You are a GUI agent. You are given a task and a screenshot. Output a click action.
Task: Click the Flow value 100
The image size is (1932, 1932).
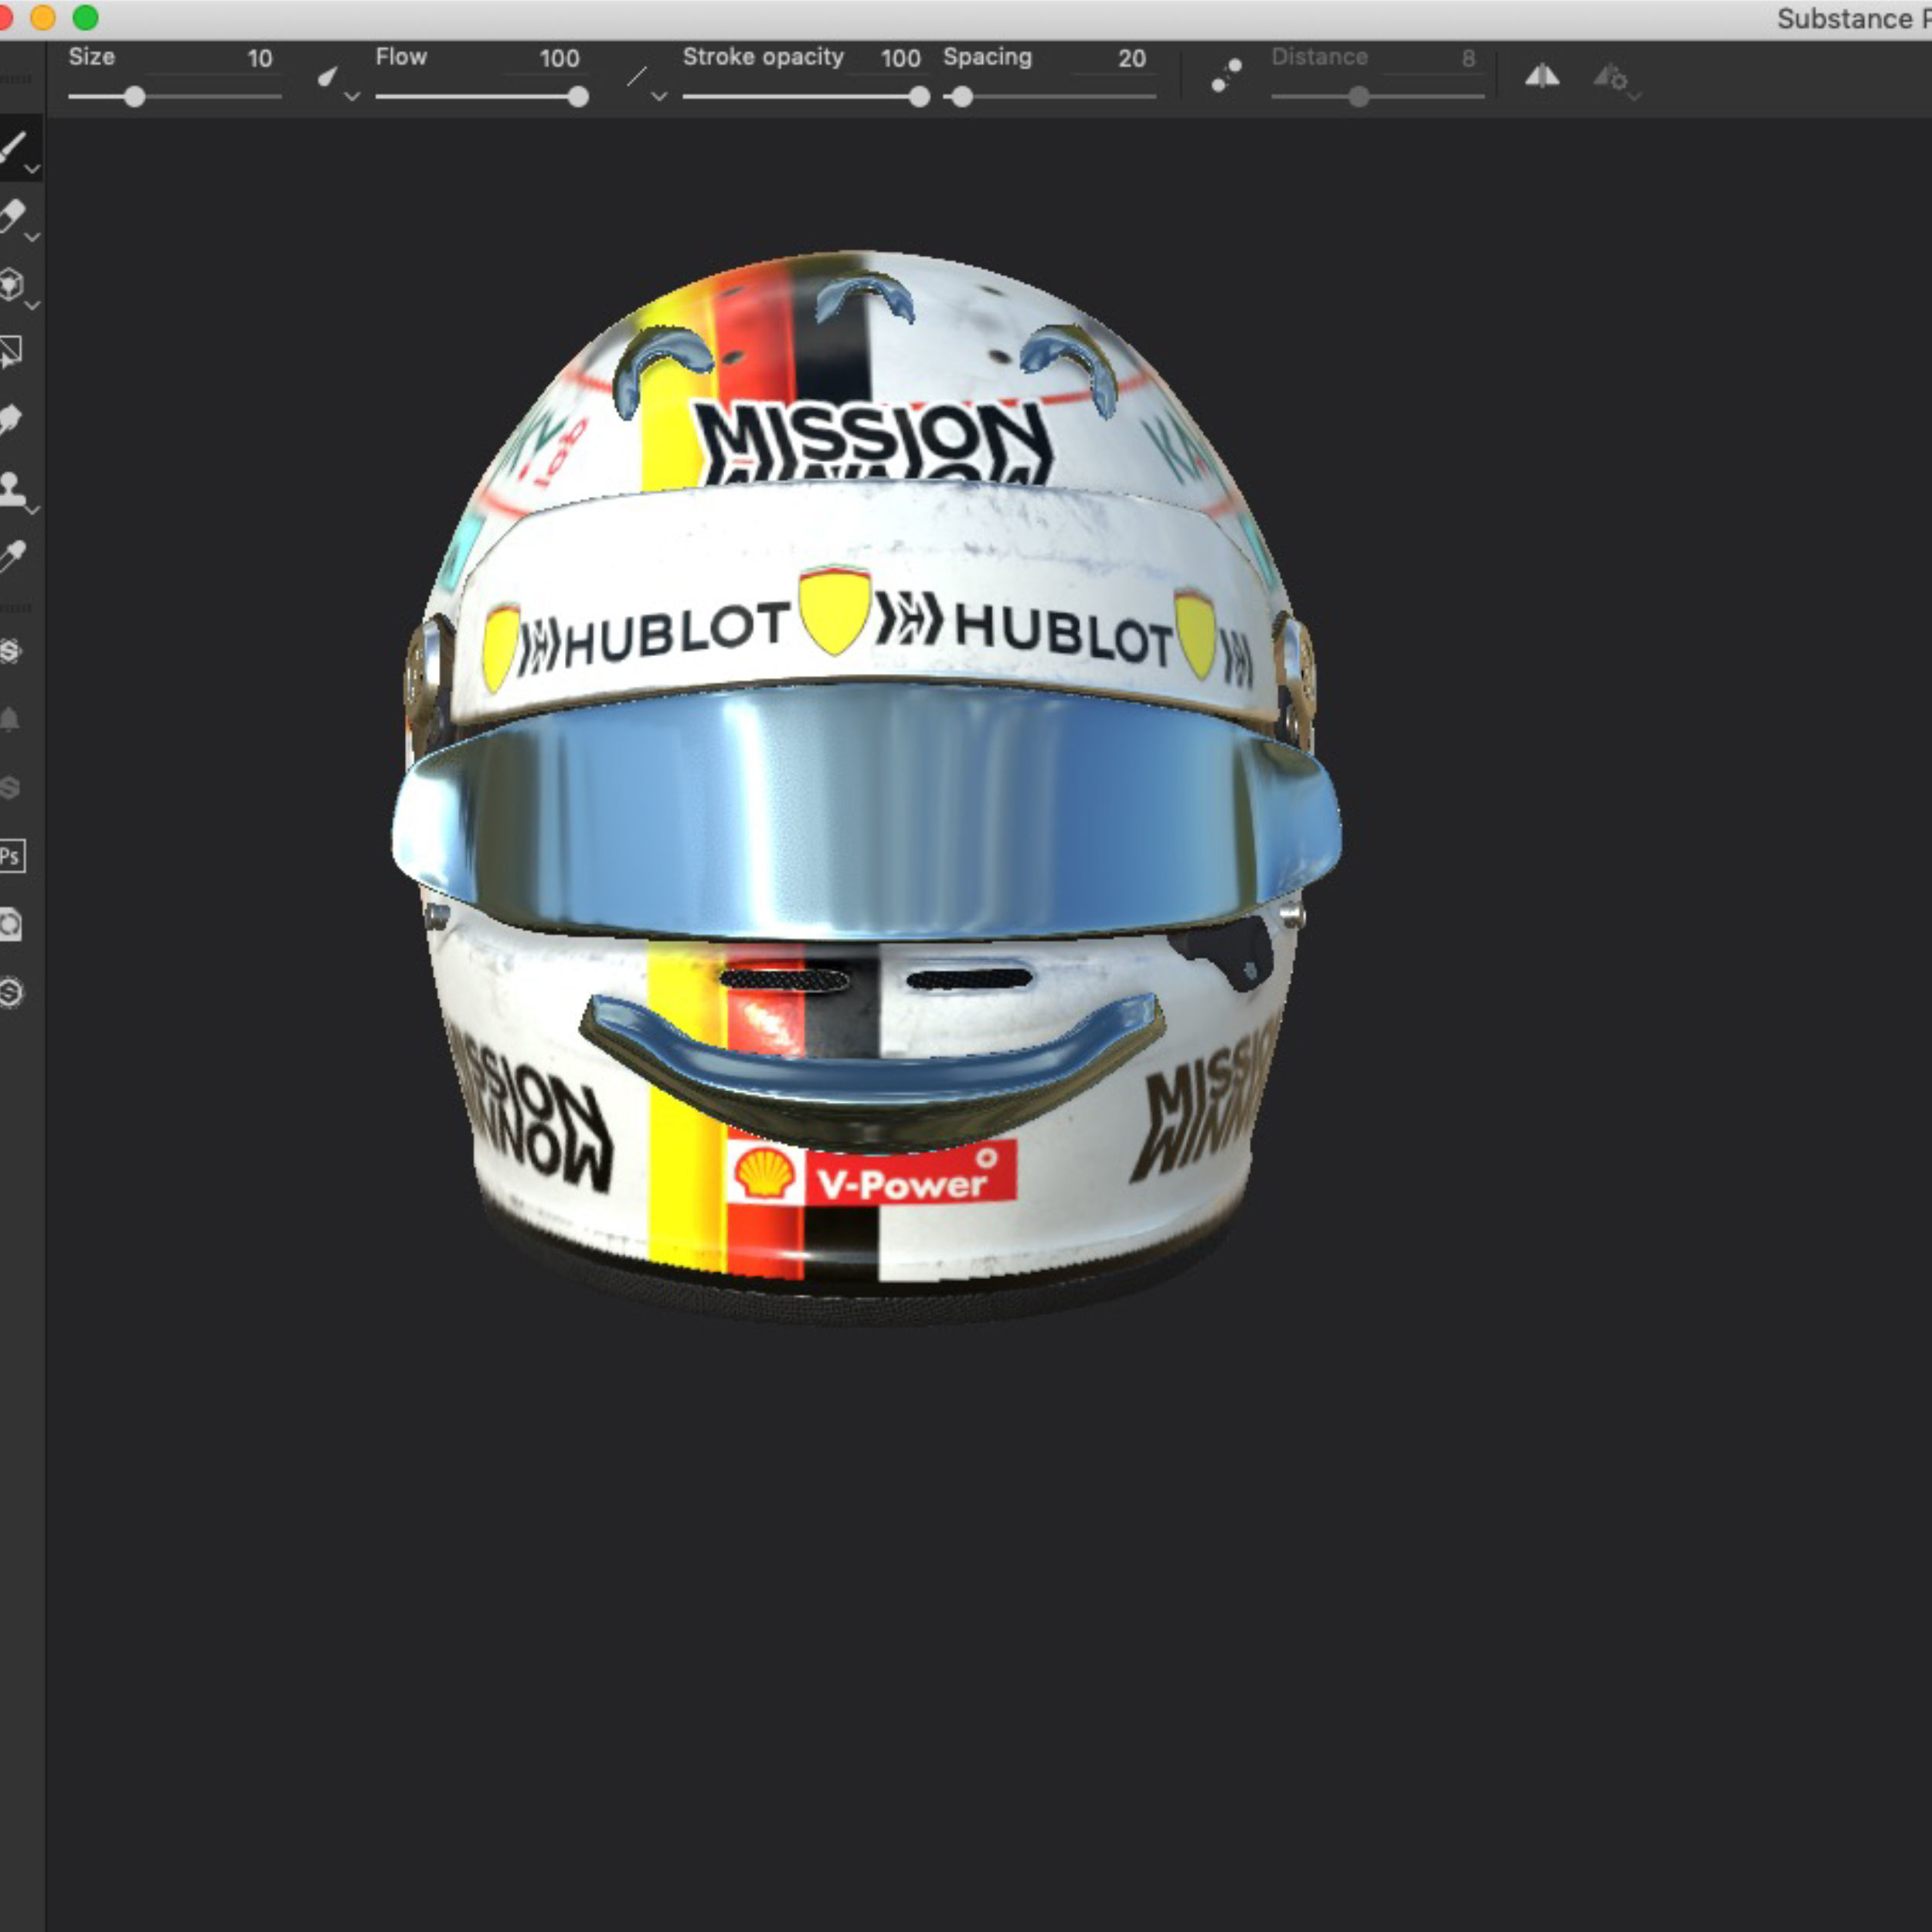(x=559, y=58)
